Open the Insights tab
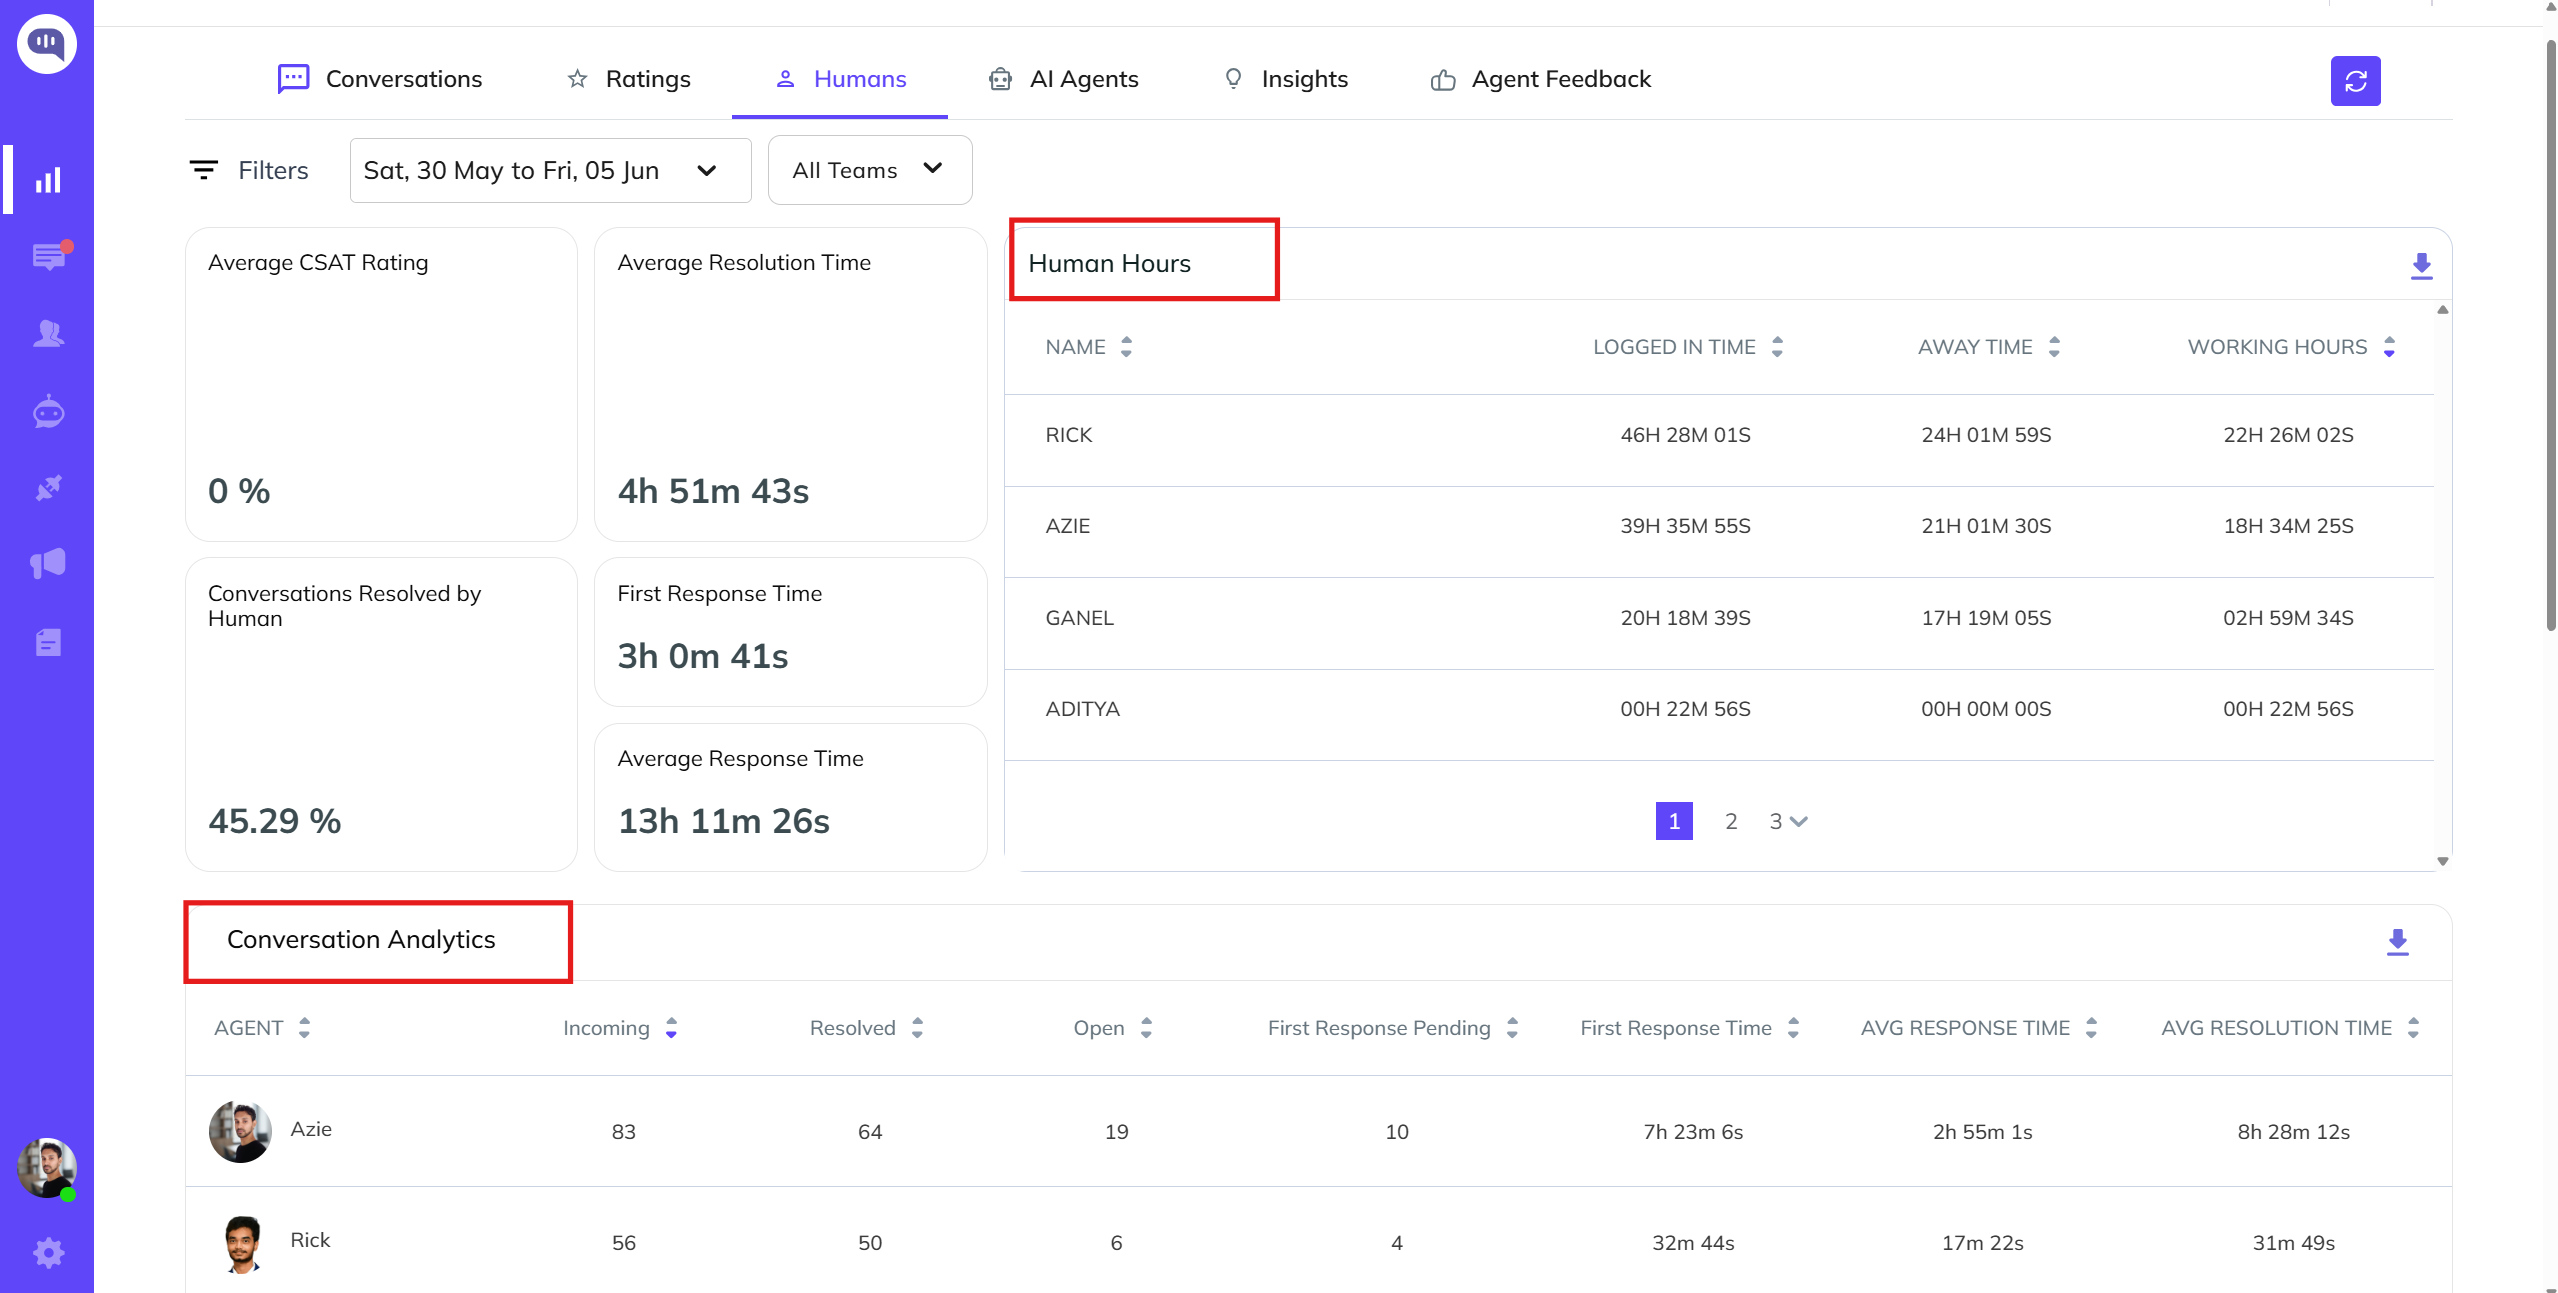This screenshot has width=2558, height=1293. point(1286,79)
